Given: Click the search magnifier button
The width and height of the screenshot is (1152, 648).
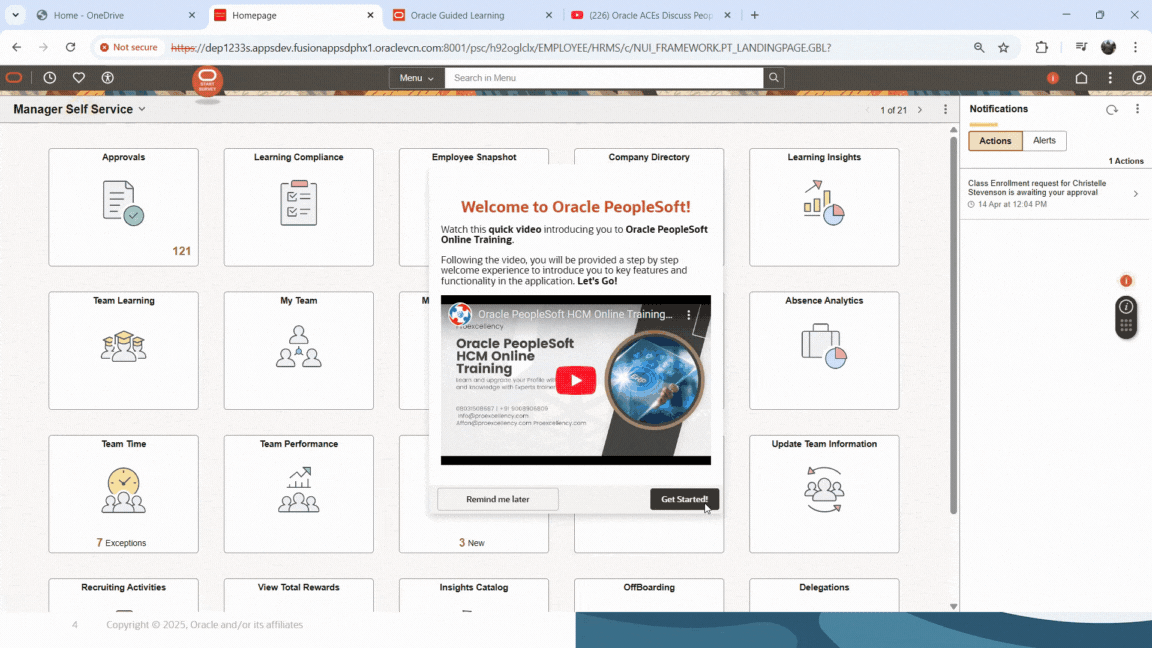Looking at the screenshot, I should (x=773, y=78).
